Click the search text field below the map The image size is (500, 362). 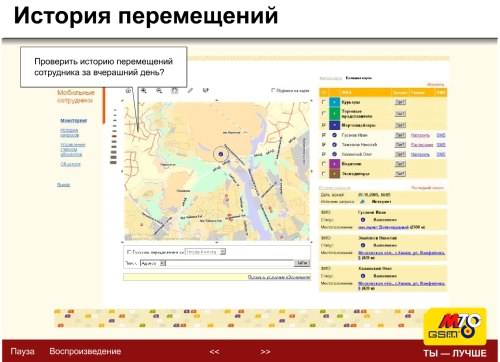pyautogui.click(x=230, y=263)
